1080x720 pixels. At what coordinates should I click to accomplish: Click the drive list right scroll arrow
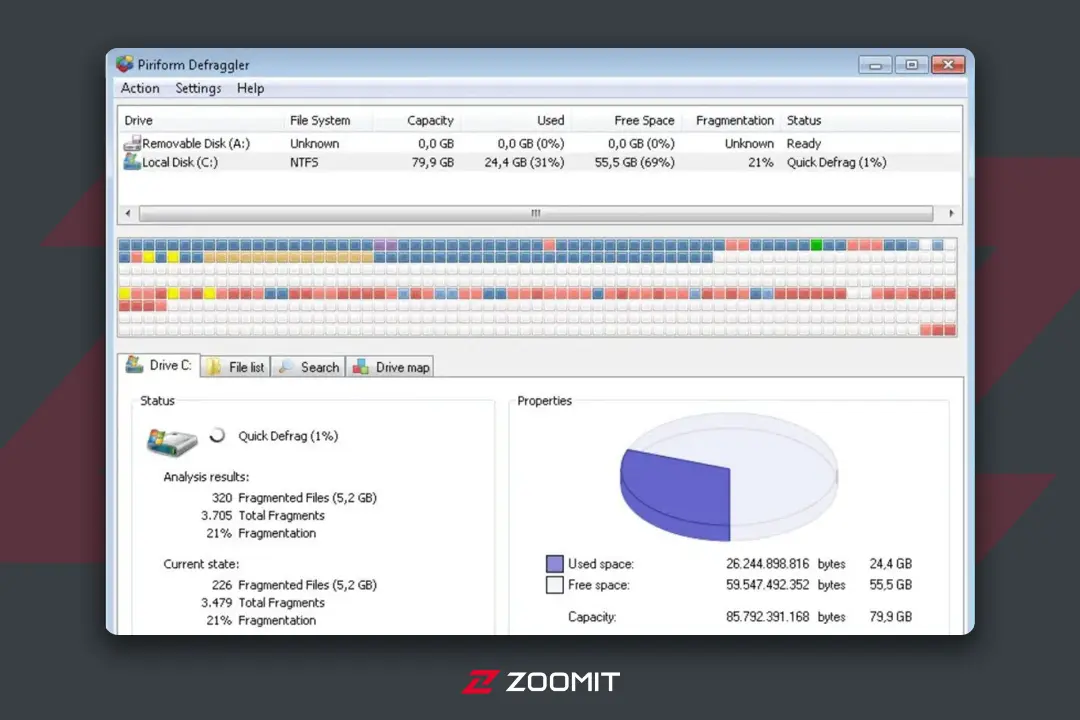coord(951,214)
